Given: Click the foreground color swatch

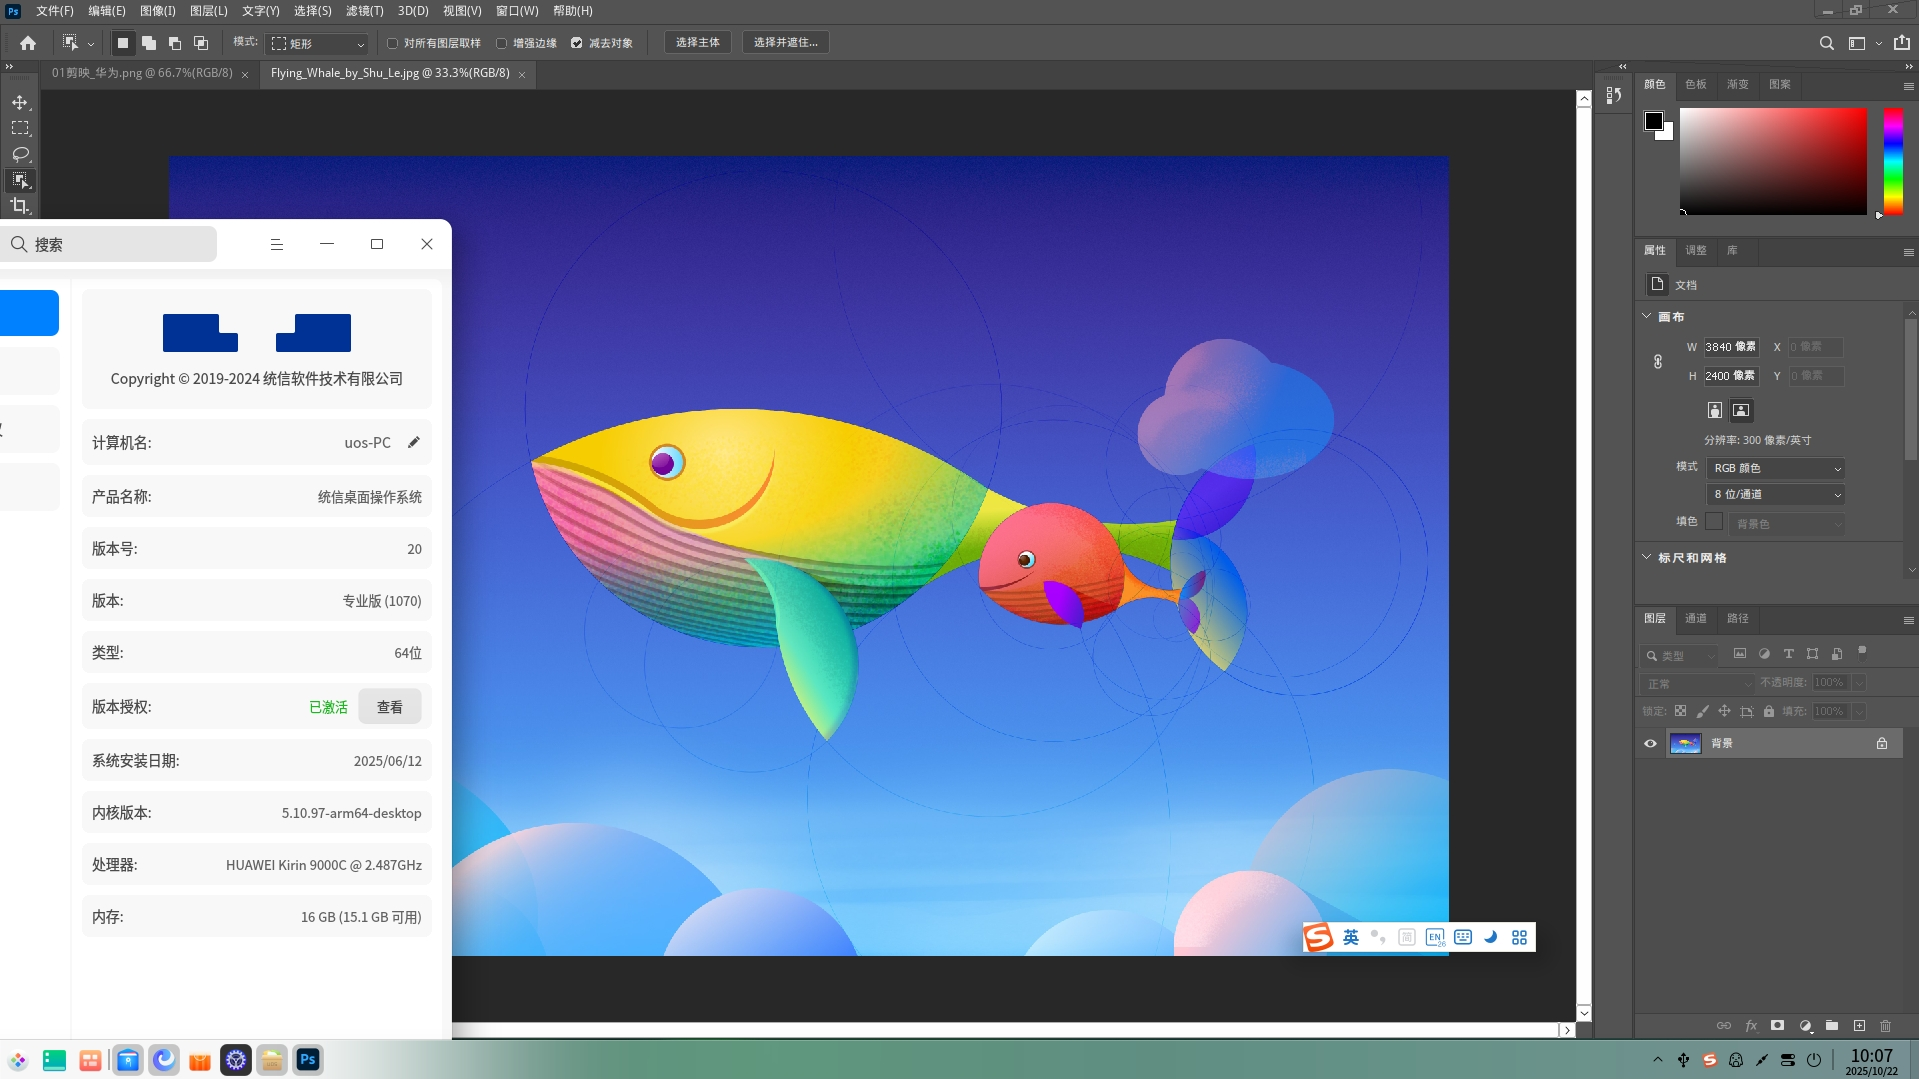Looking at the screenshot, I should click(1654, 121).
